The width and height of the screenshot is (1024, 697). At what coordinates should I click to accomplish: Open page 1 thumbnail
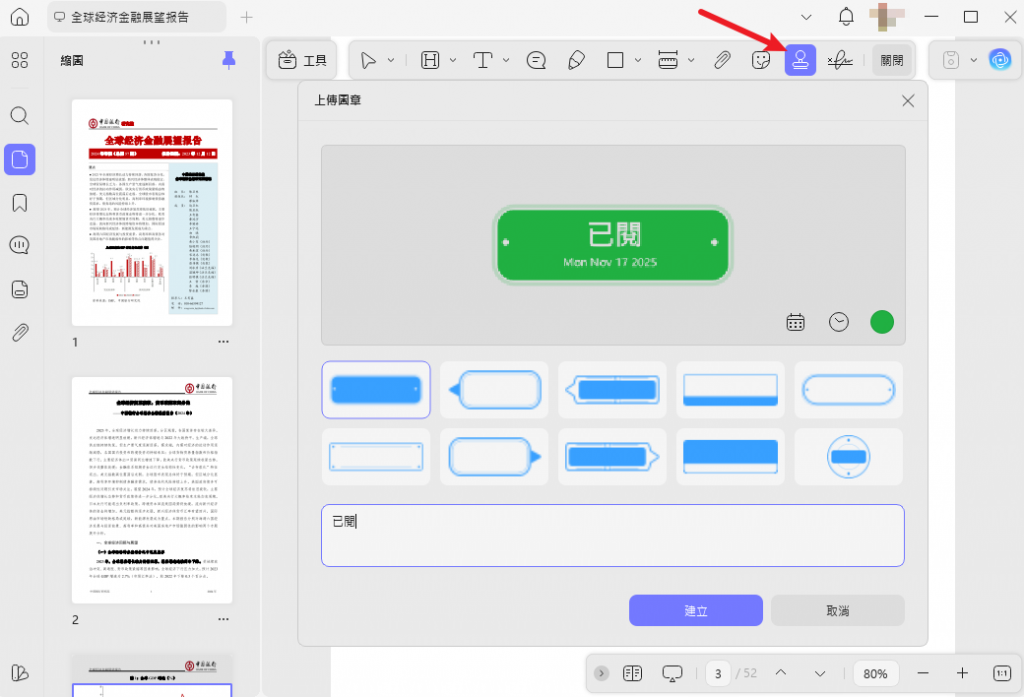(x=152, y=212)
